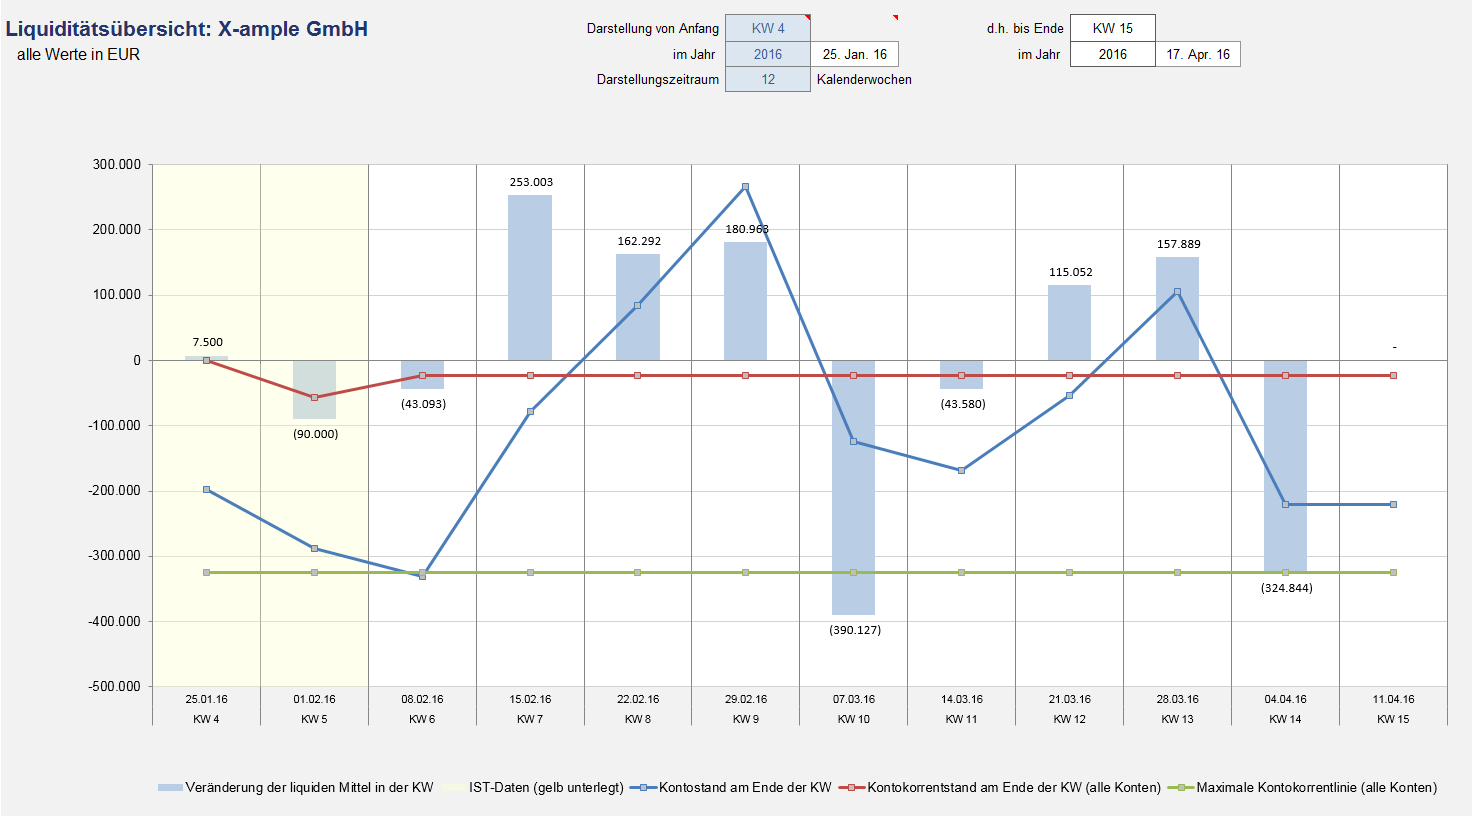Select the (324.844) data label at KW 14
The height and width of the screenshot is (816, 1472).
(x=1286, y=588)
